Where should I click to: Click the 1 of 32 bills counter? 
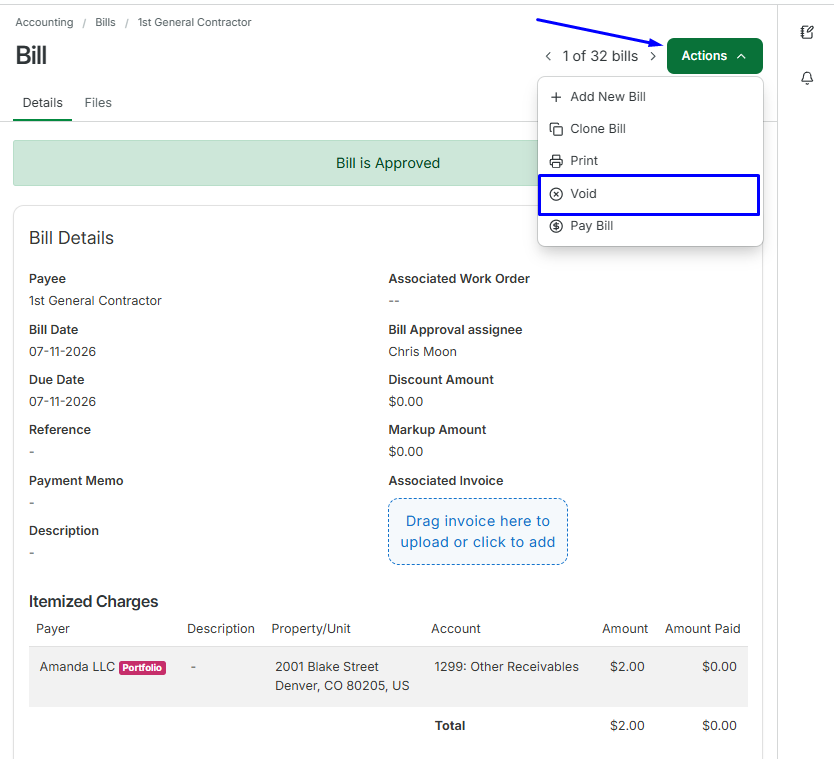pos(600,56)
